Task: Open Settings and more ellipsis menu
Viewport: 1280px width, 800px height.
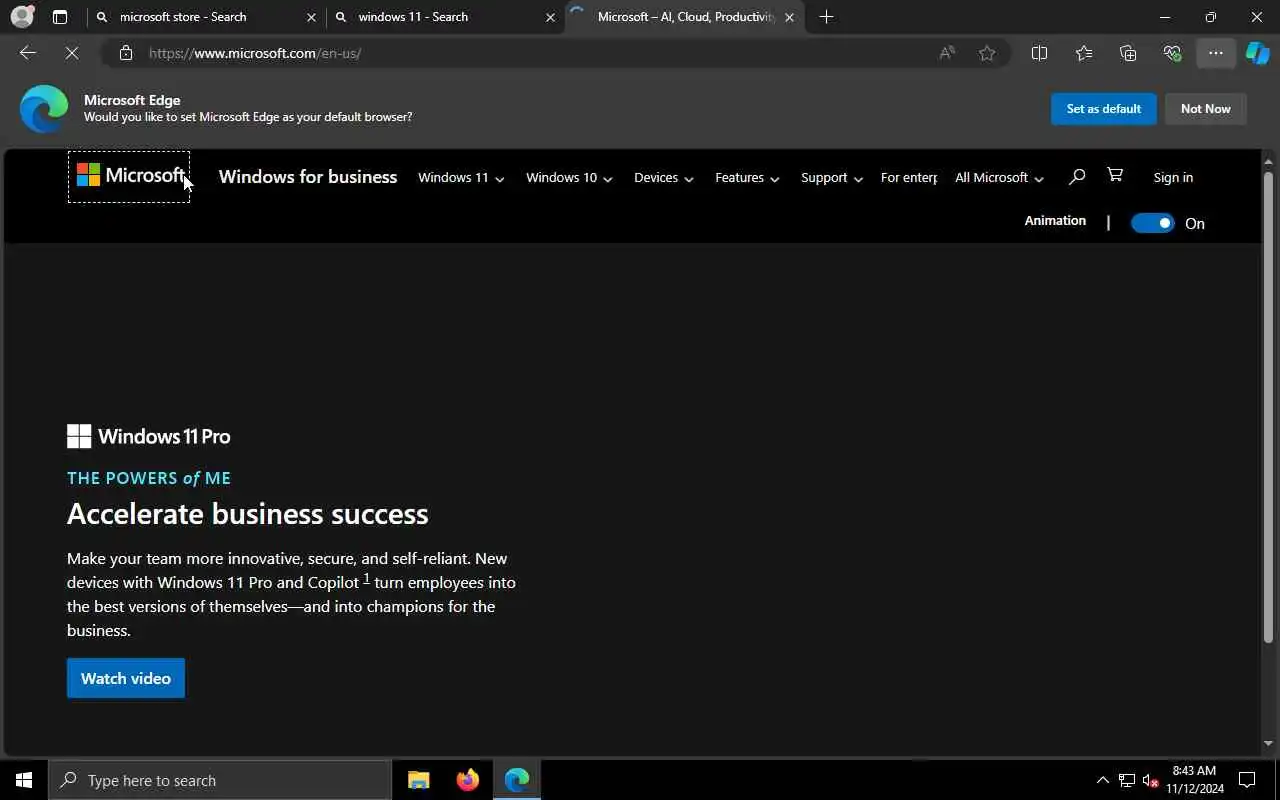Action: pyautogui.click(x=1216, y=53)
